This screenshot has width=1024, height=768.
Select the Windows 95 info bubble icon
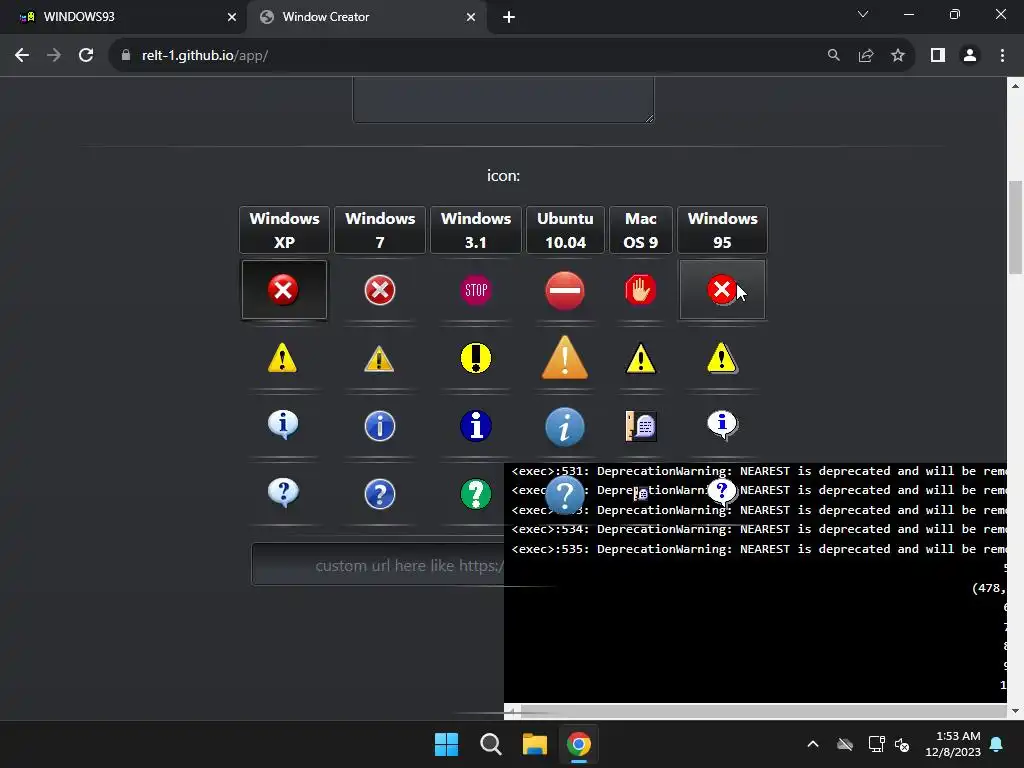click(722, 425)
